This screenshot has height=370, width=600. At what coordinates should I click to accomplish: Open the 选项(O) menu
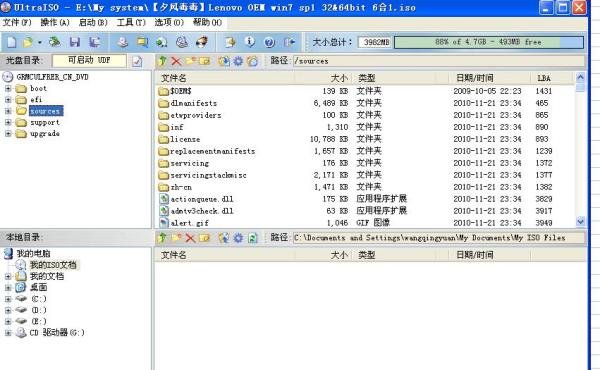point(169,22)
